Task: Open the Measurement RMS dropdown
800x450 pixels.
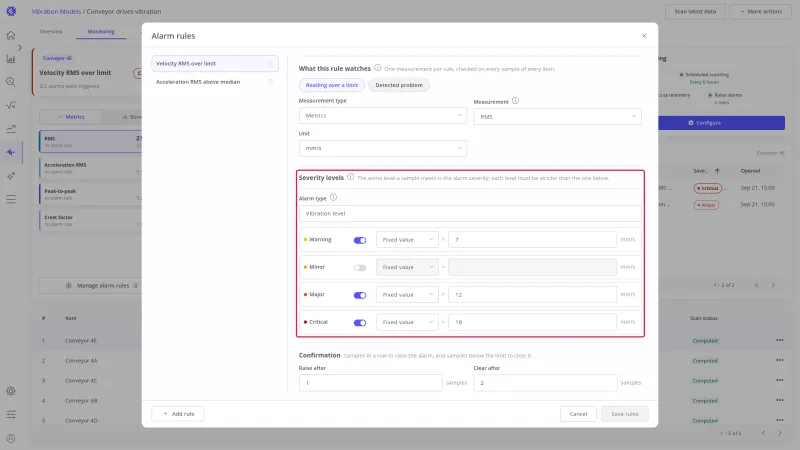Action: tap(557, 117)
